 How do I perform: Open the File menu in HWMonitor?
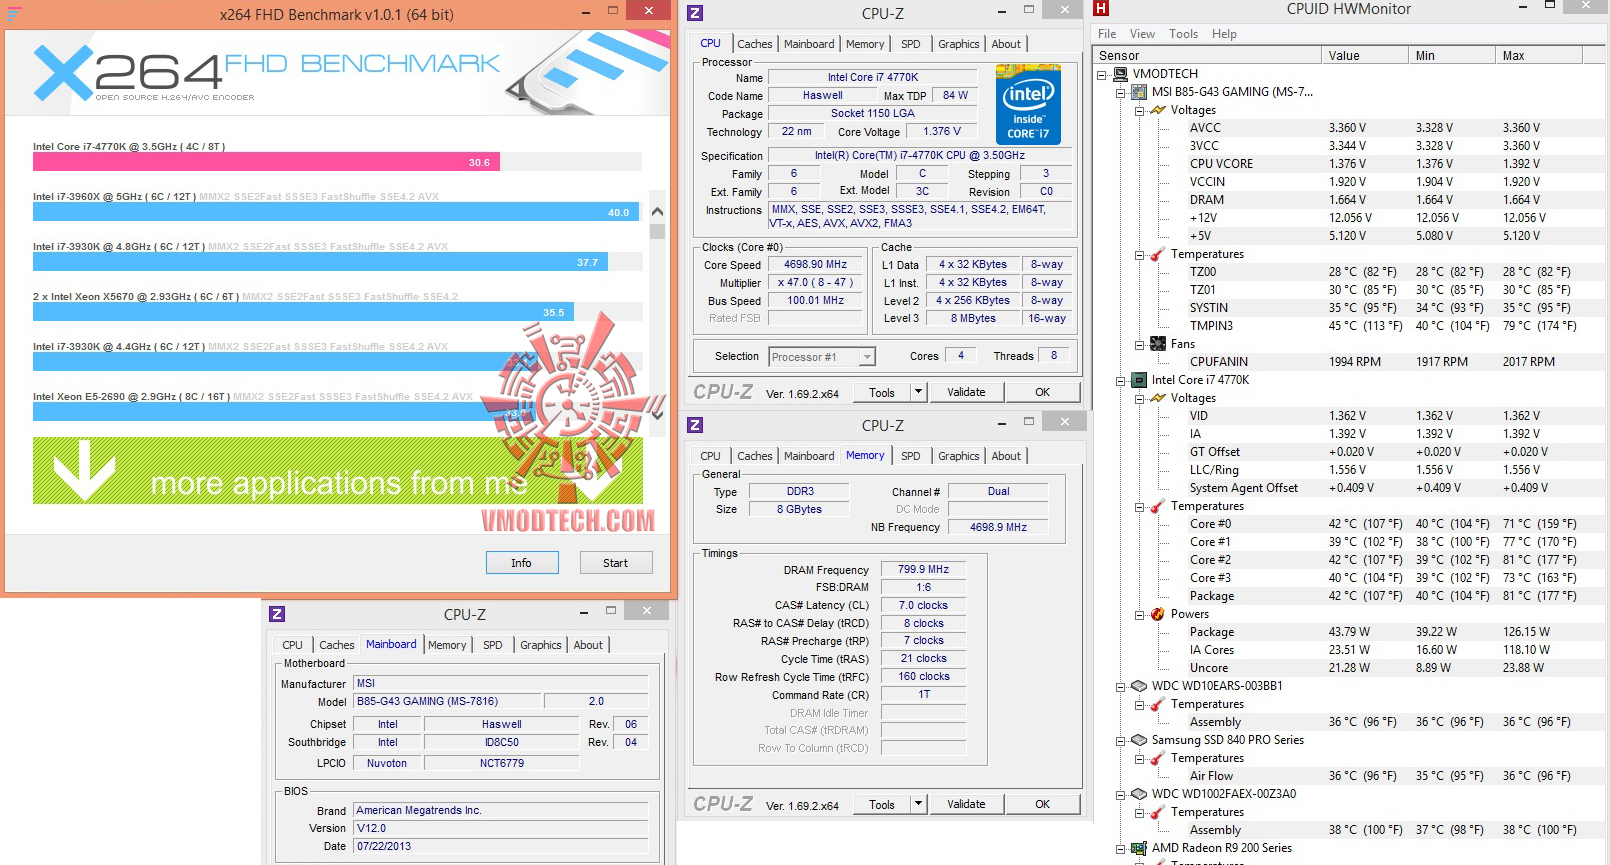pyautogui.click(x=1107, y=34)
